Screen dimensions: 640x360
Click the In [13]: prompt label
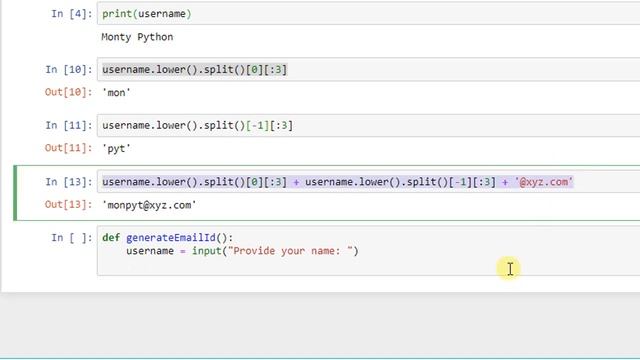[69, 182]
